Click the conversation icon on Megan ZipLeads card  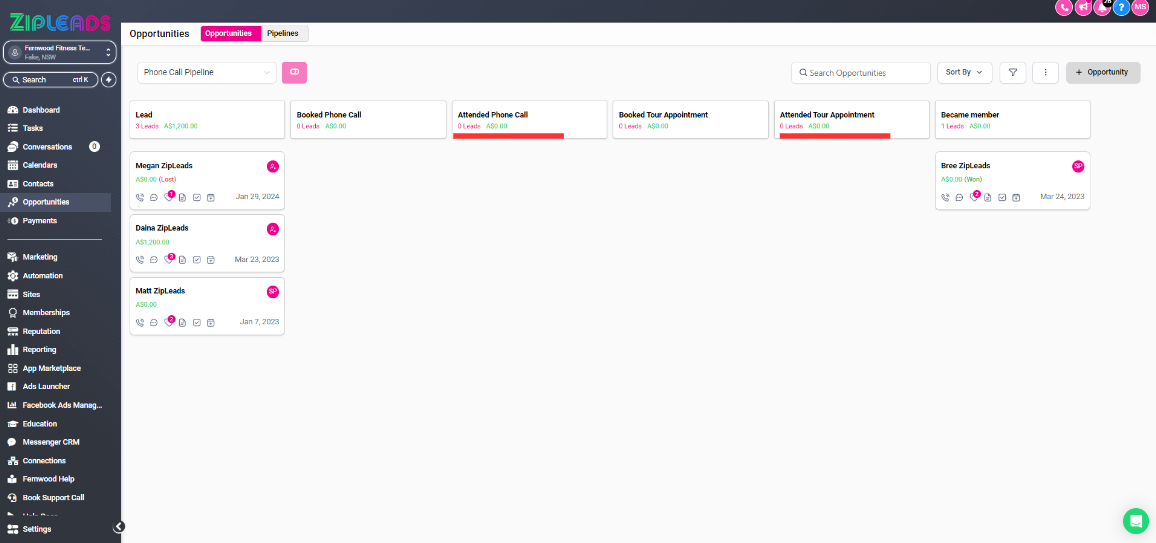[153, 197]
